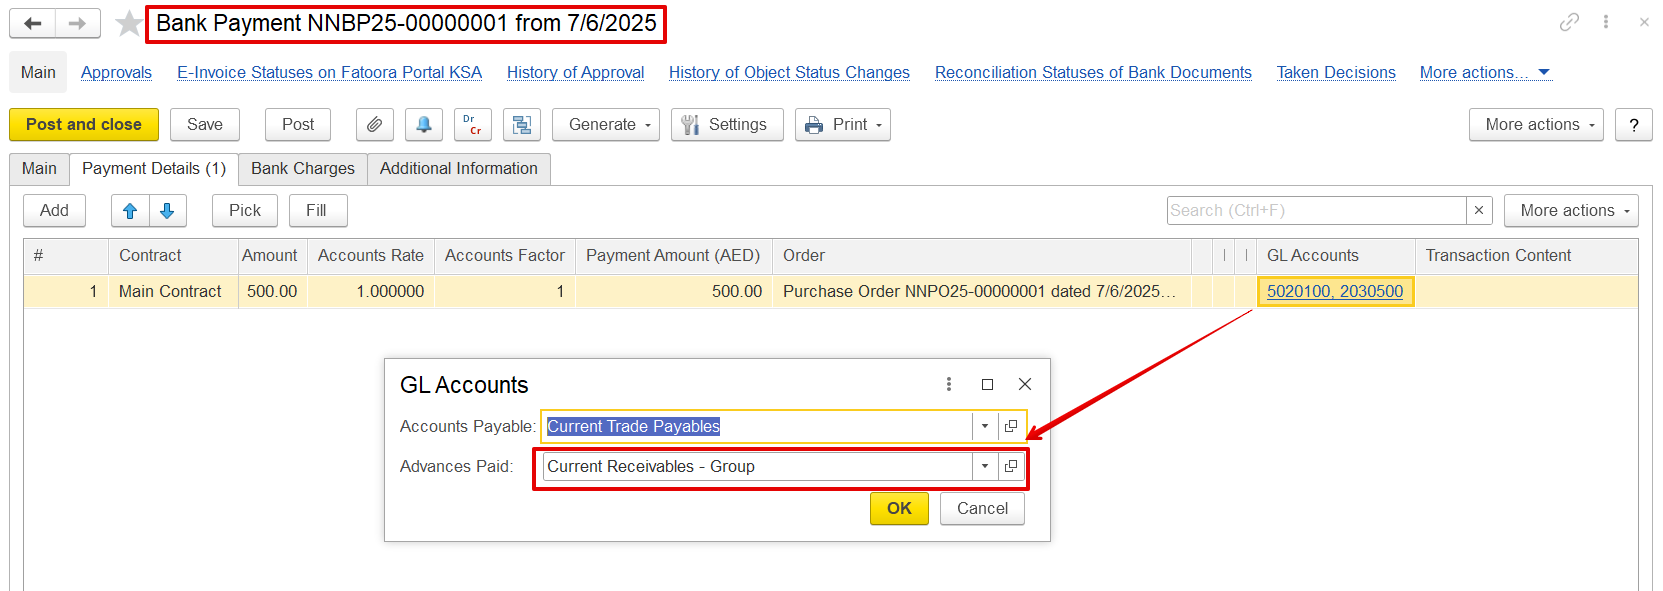Screen dimensions: 1663x591
Task: Open the Approvals link
Action: point(116,73)
